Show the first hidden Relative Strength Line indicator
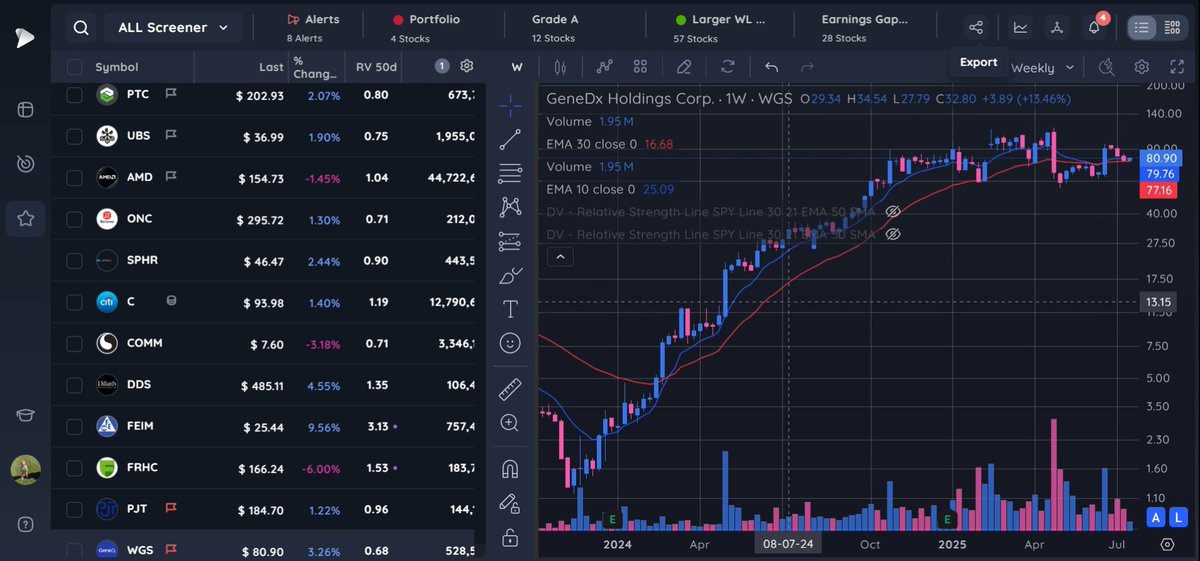 click(x=894, y=211)
